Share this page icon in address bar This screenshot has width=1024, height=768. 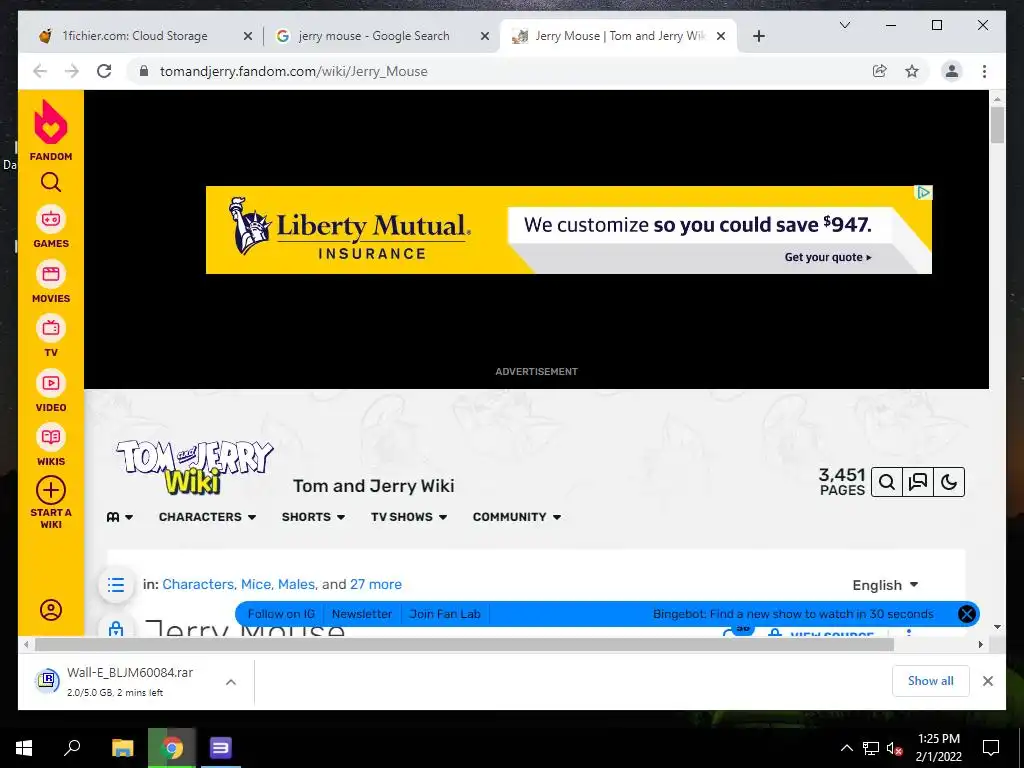click(880, 71)
